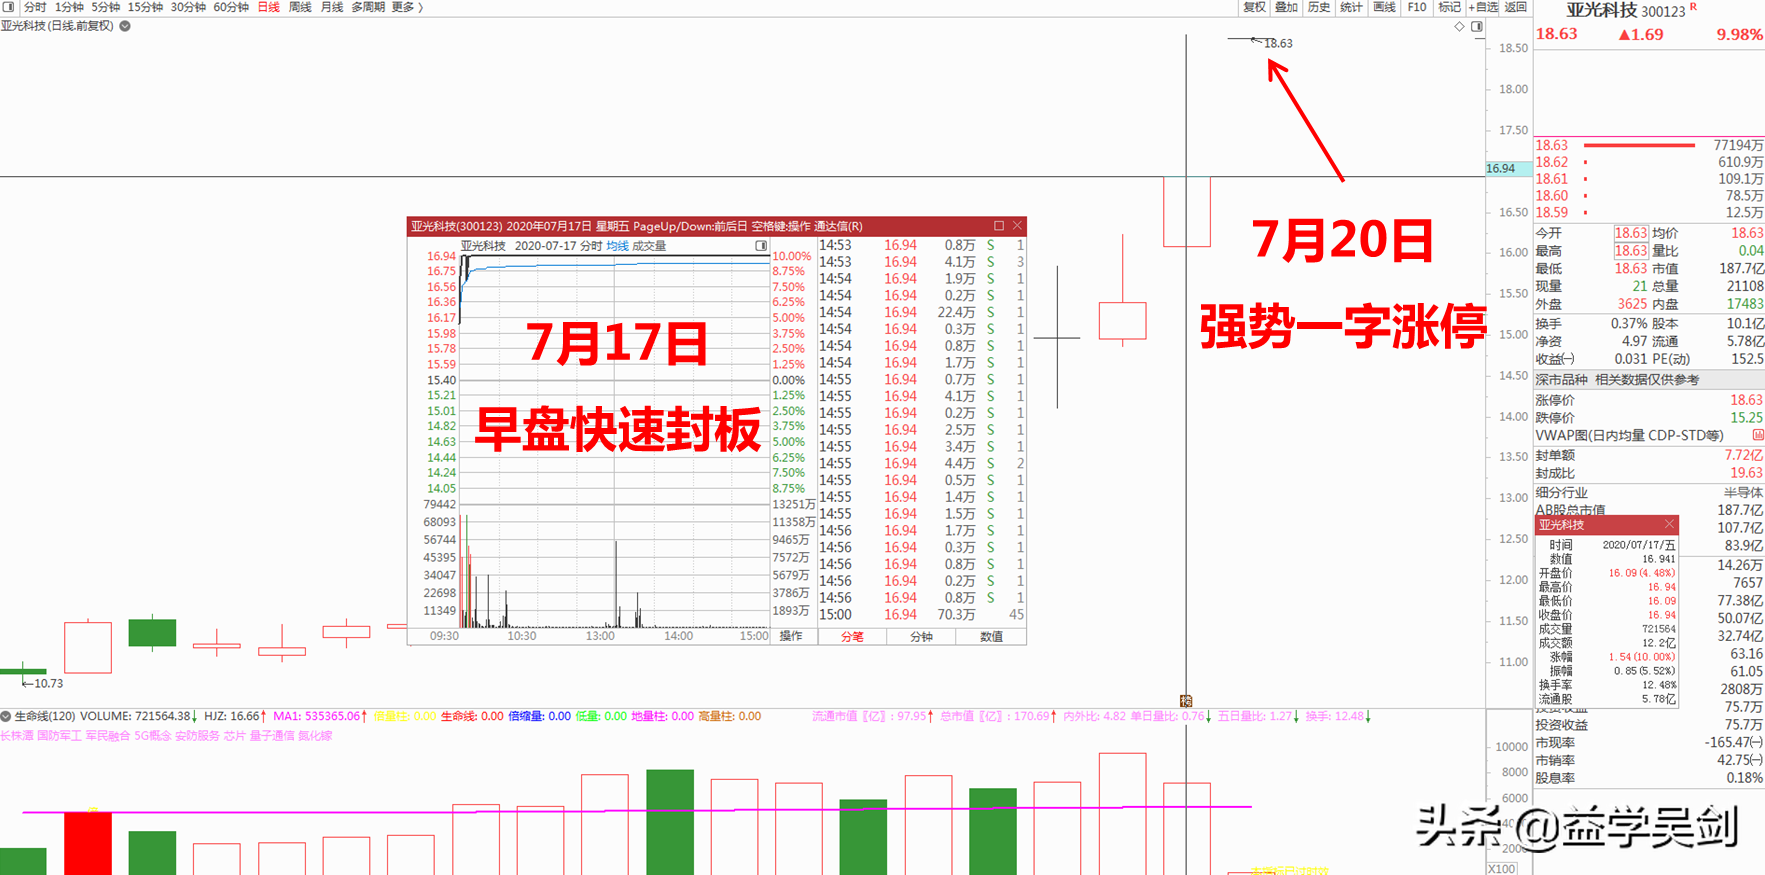Click 均线 in the intraday popup header
1765x875 pixels.
click(617, 246)
